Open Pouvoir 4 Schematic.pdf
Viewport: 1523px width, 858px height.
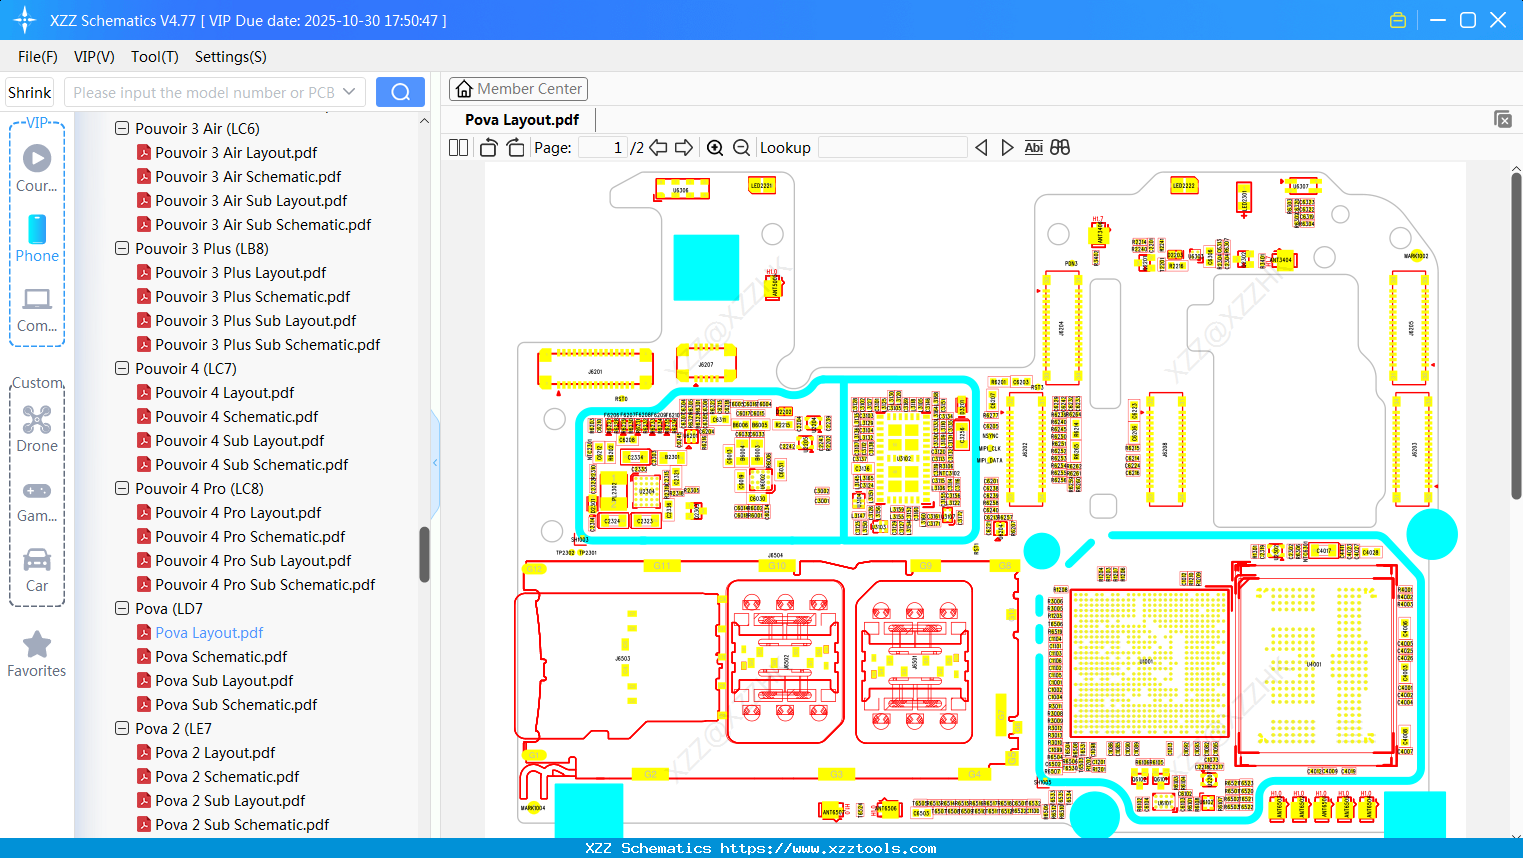pos(236,416)
